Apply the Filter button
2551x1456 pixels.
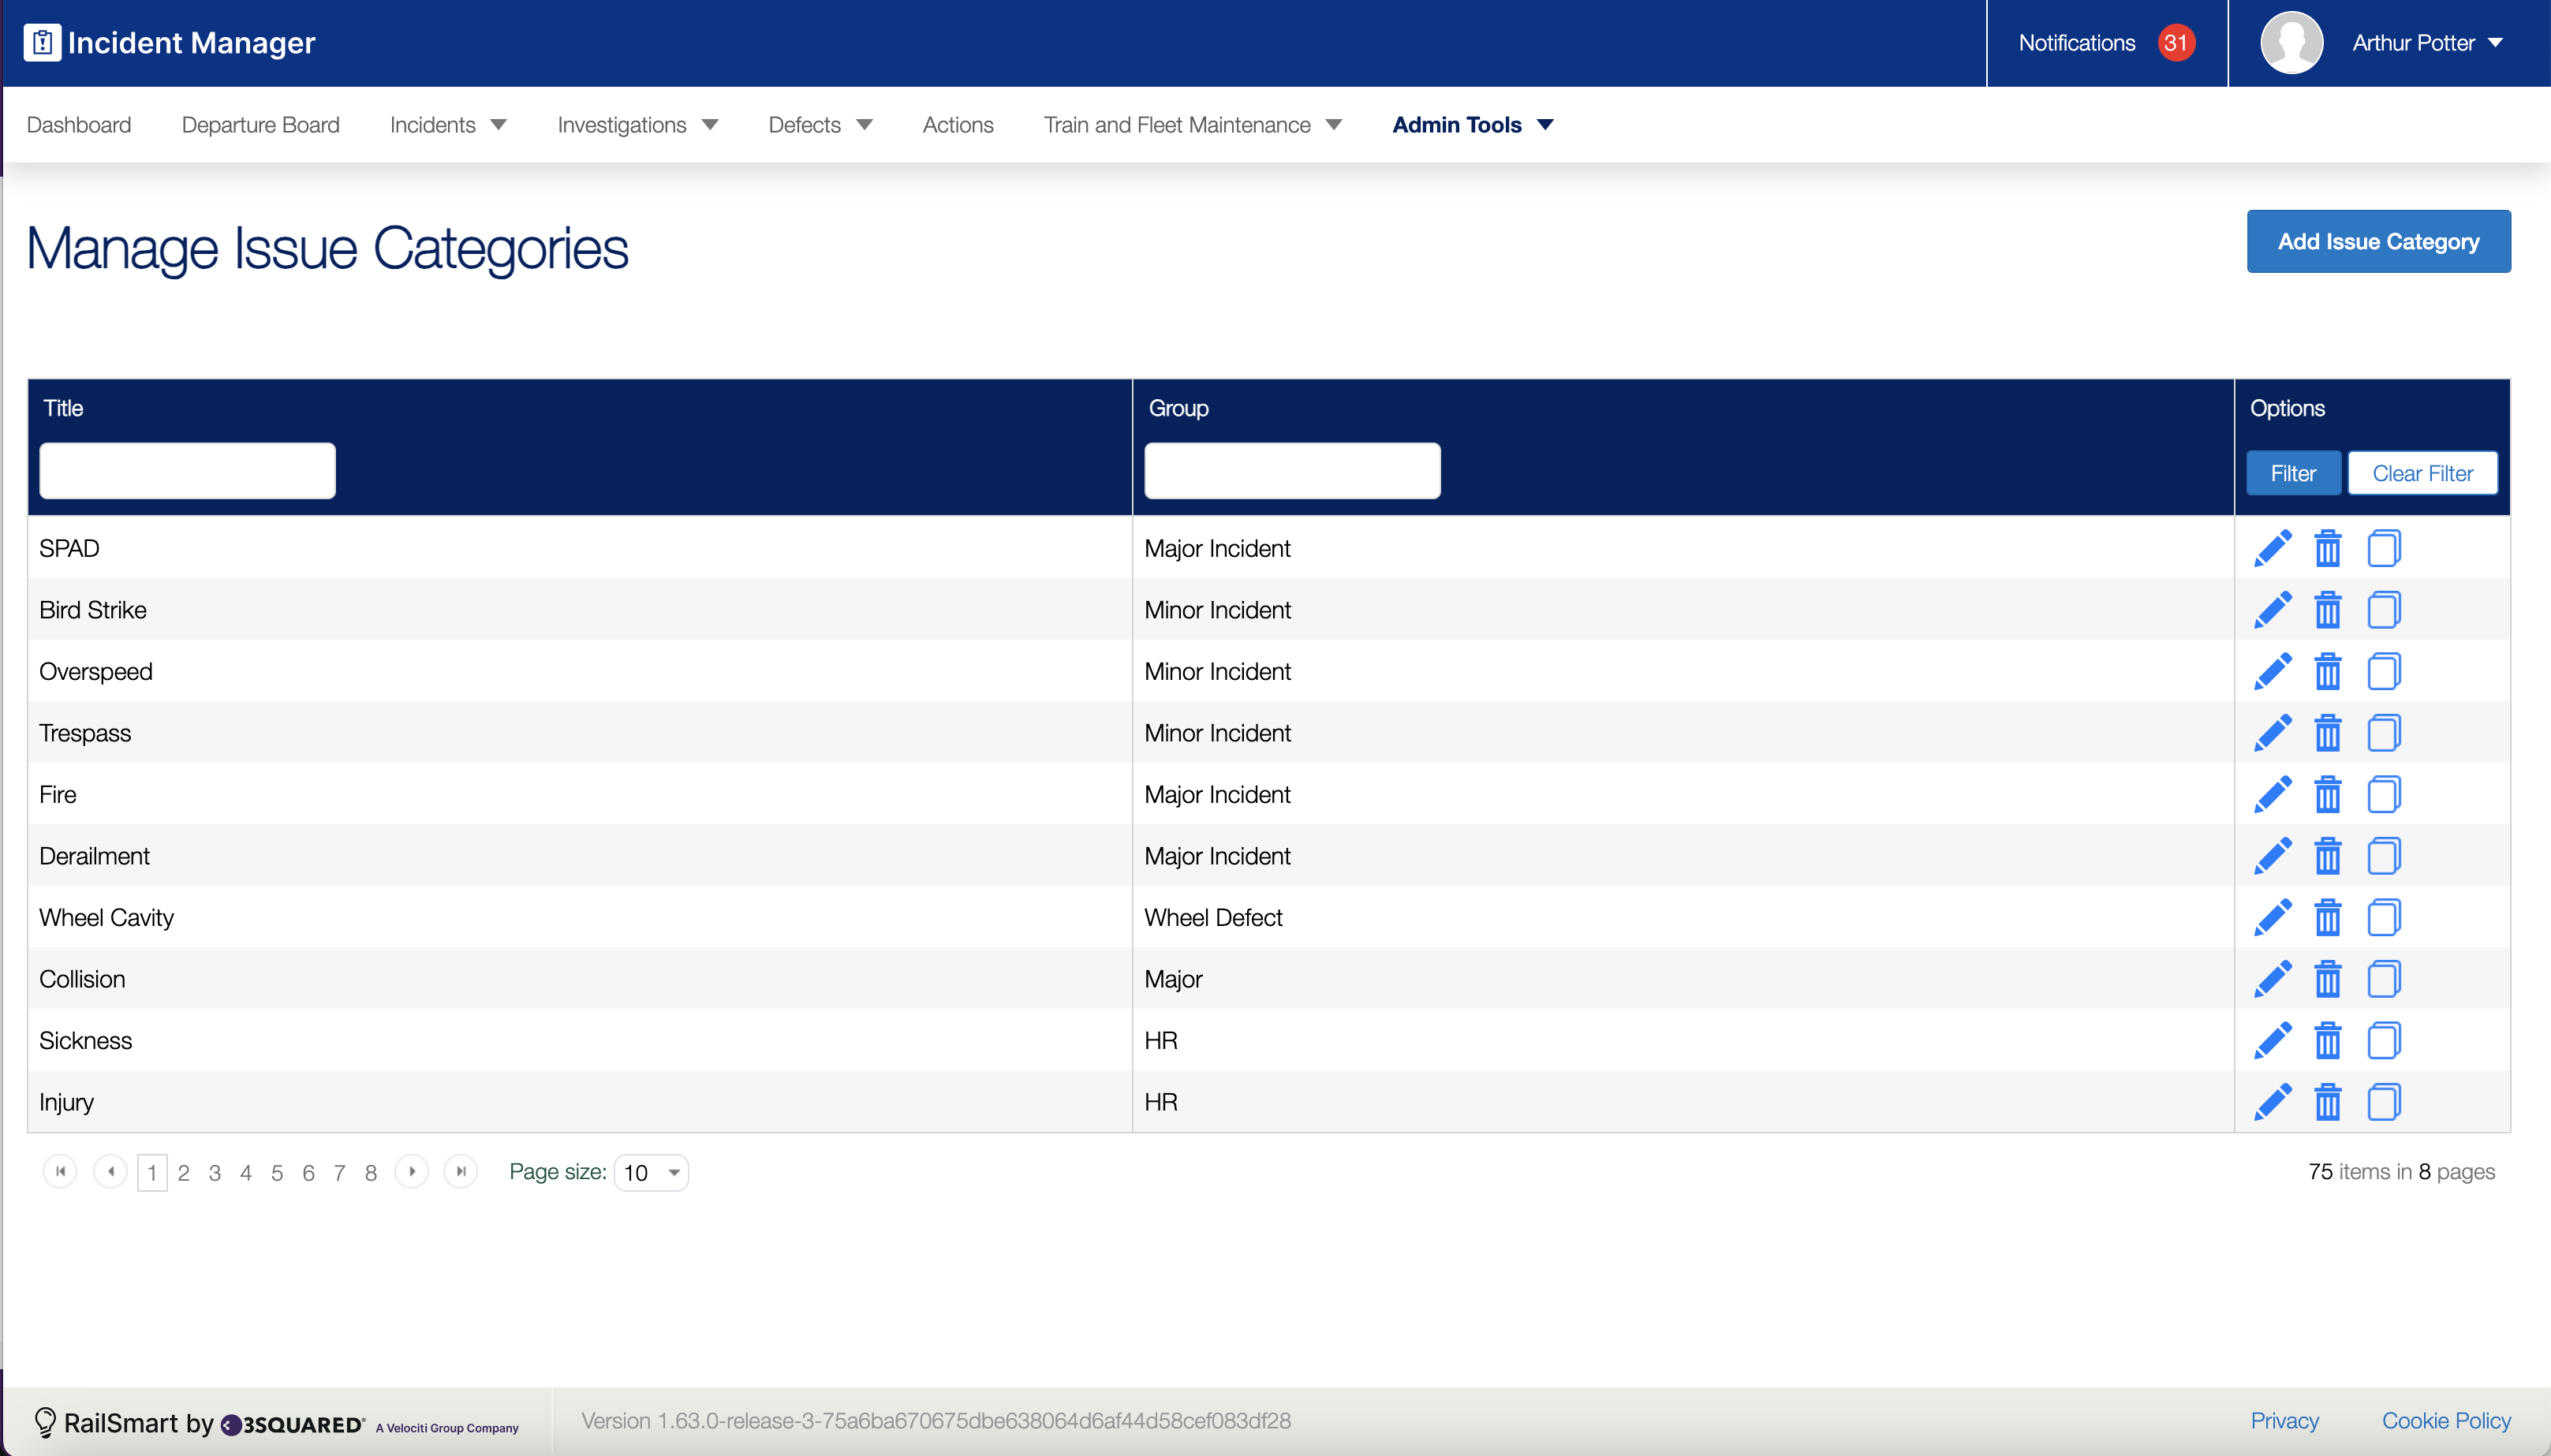click(x=2293, y=473)
